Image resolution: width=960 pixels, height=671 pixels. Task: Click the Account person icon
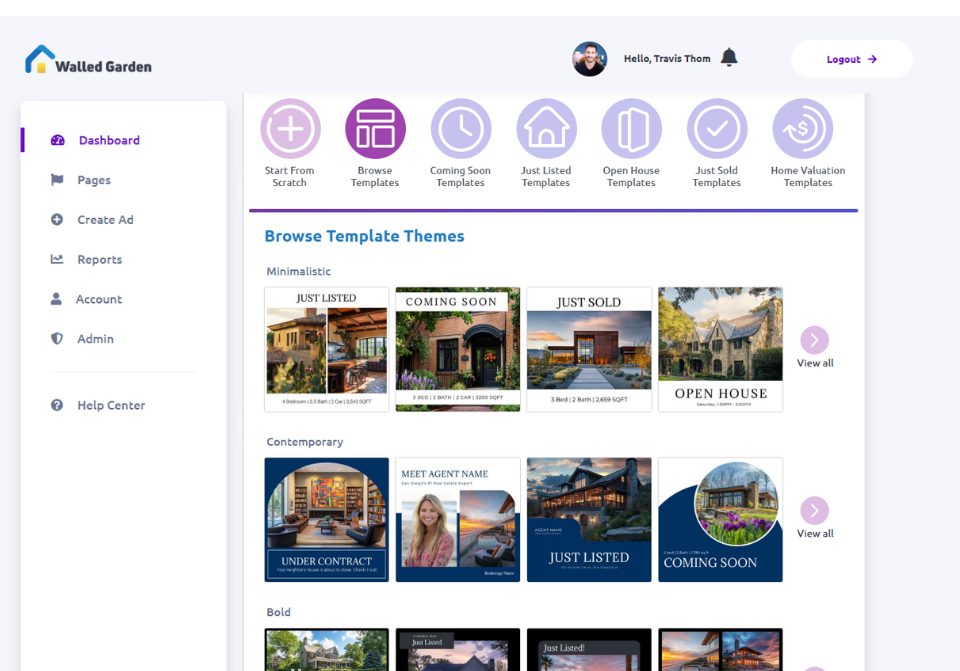point(56,299)
